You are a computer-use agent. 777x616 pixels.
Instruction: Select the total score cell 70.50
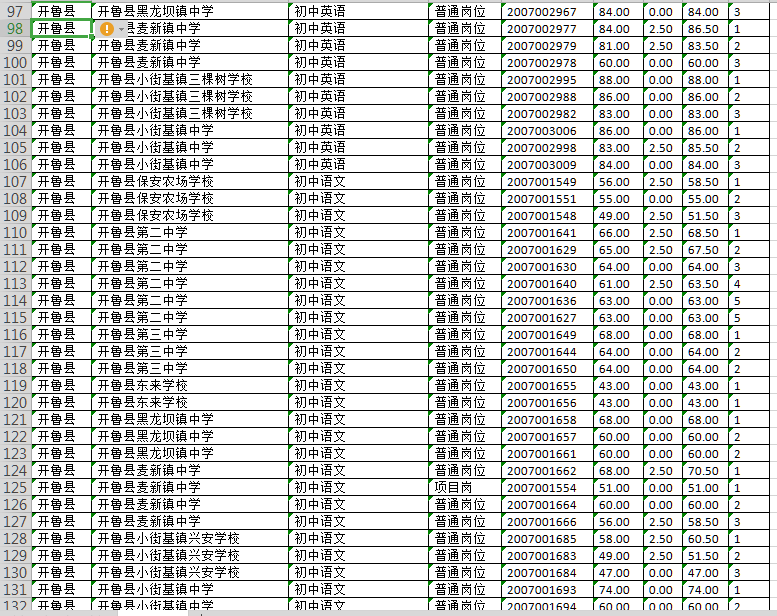pyautogui.click(x=703, y=471)
